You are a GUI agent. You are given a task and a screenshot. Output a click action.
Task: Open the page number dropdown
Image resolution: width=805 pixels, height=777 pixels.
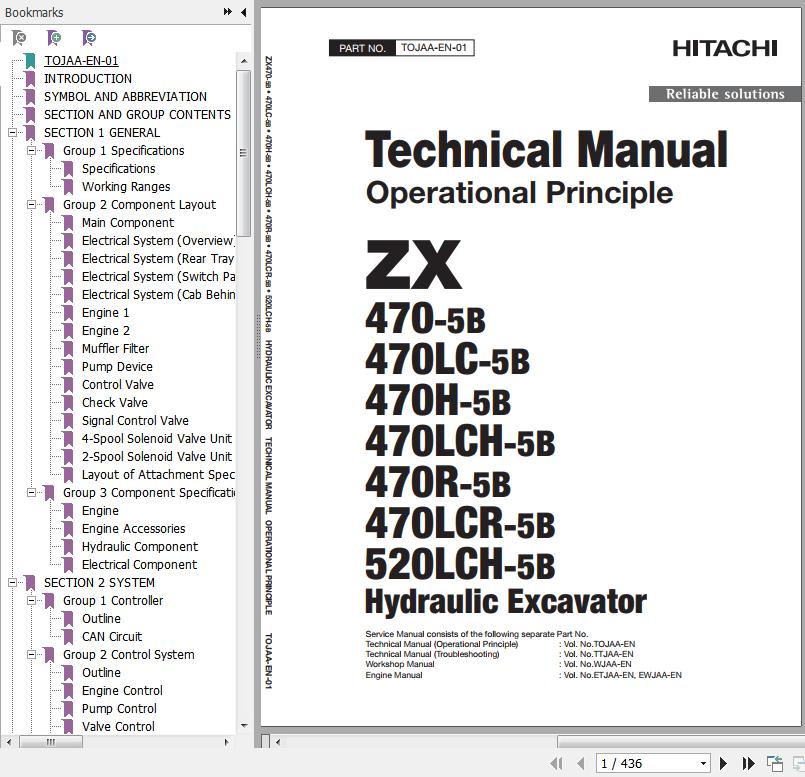703,764
